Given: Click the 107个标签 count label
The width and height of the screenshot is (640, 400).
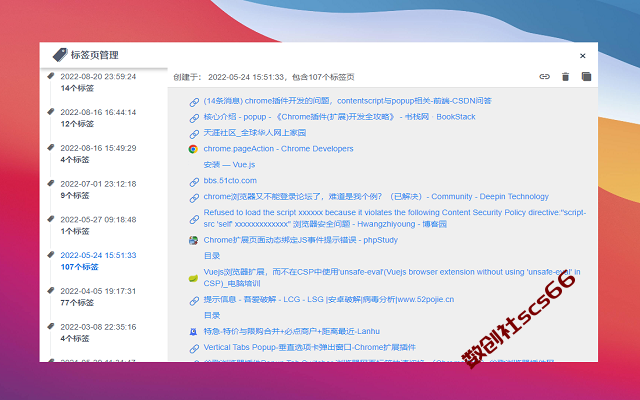Looking at the screenshot, I should [79, 267].
